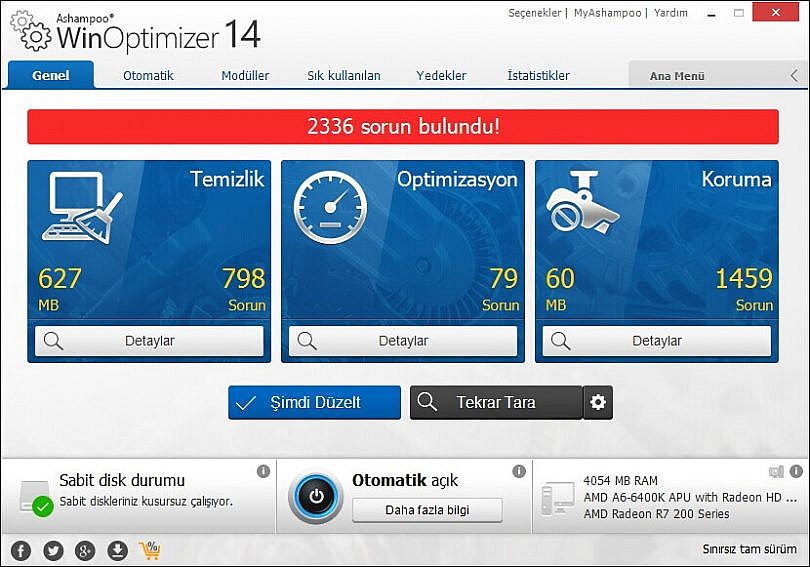Screen dimensions: 810x567
Task: Click the hard disk status checkmark icon
Action: (42, 506)
